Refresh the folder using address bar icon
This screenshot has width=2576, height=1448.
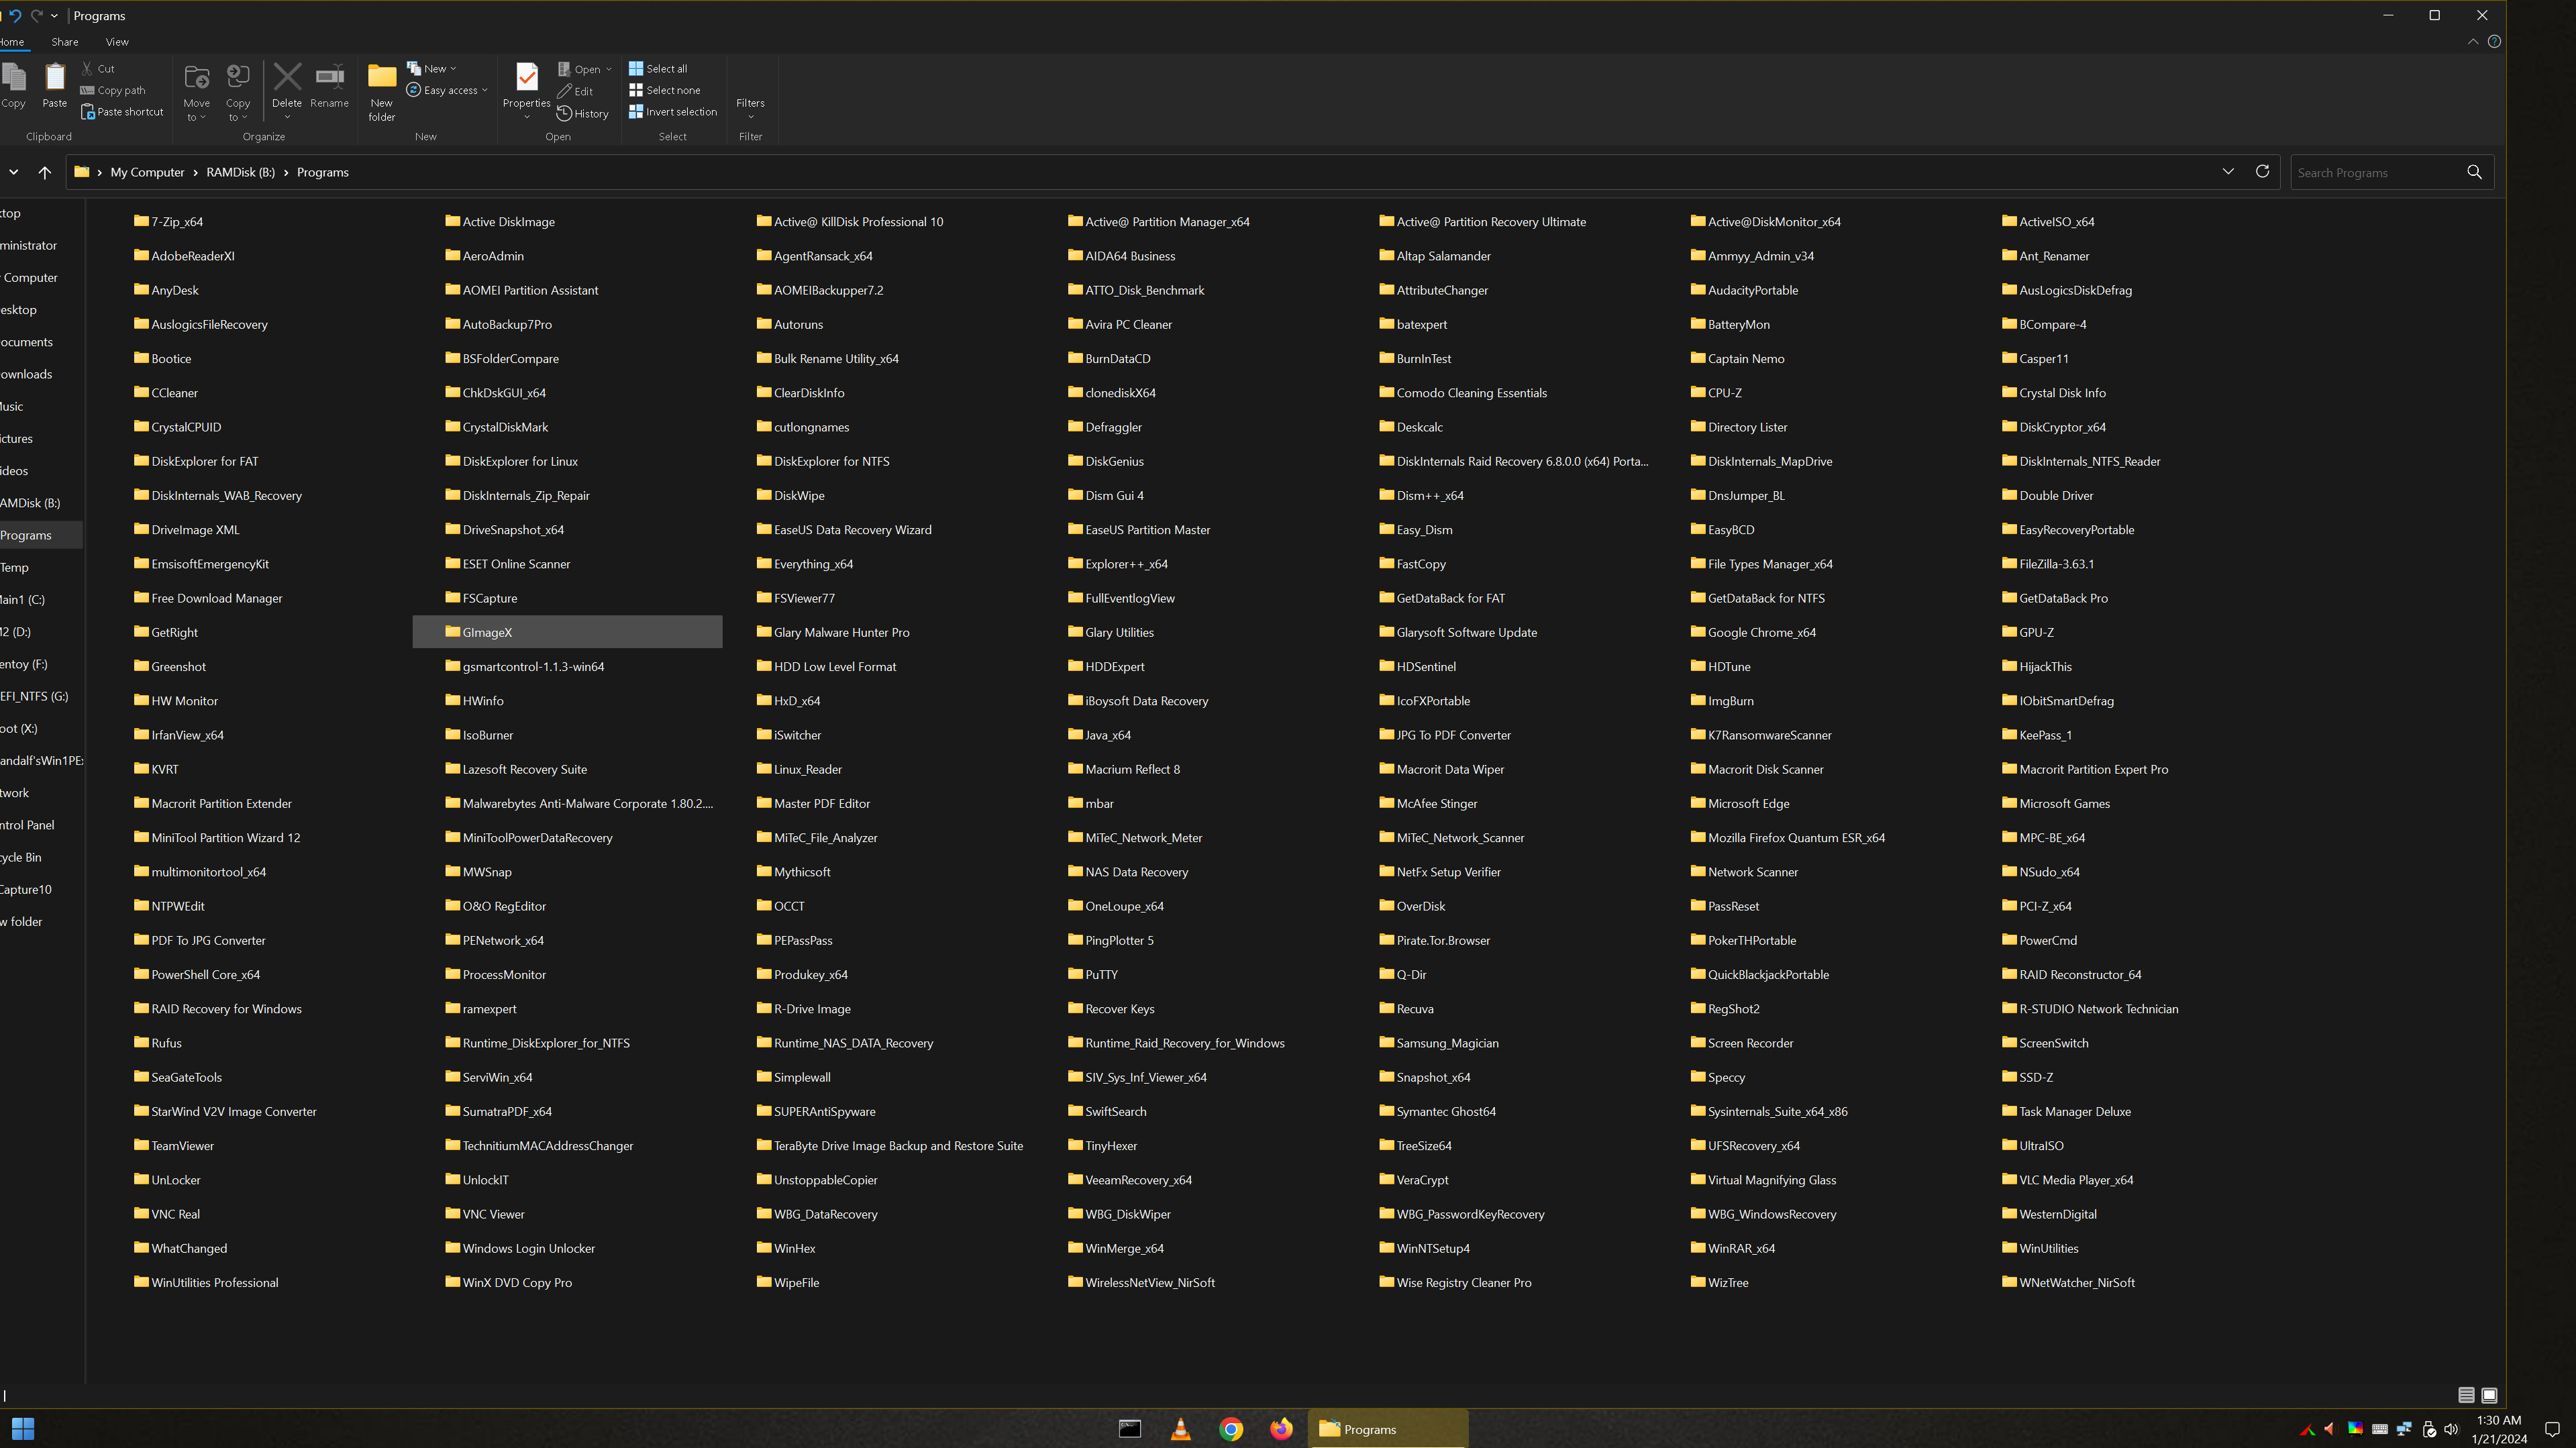point(2262,171)
